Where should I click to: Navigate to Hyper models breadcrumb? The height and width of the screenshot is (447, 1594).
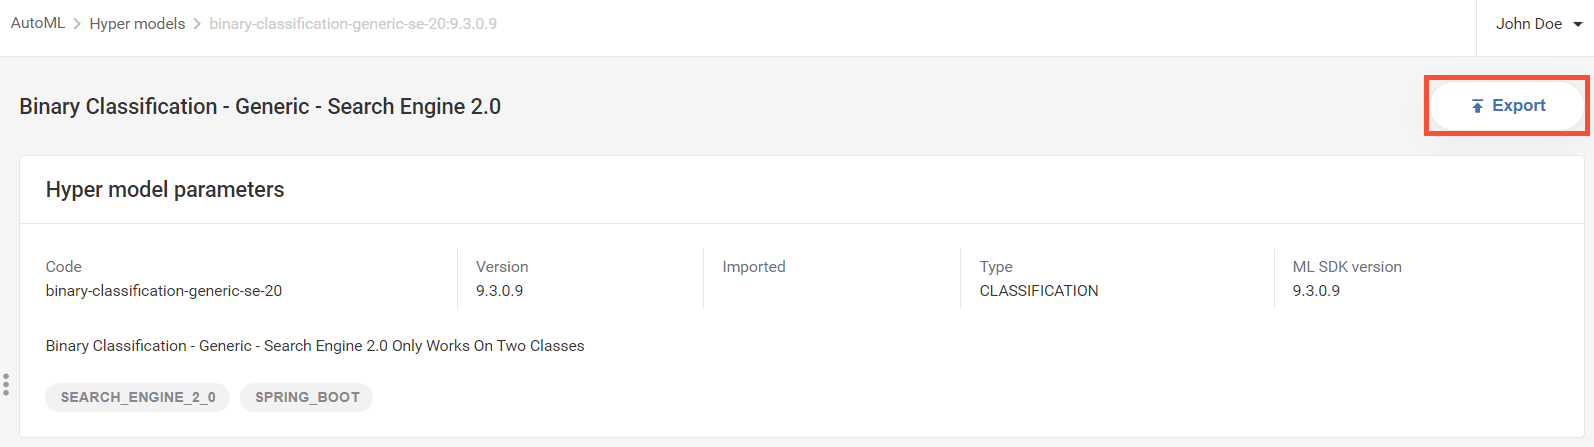coord(137,24)
